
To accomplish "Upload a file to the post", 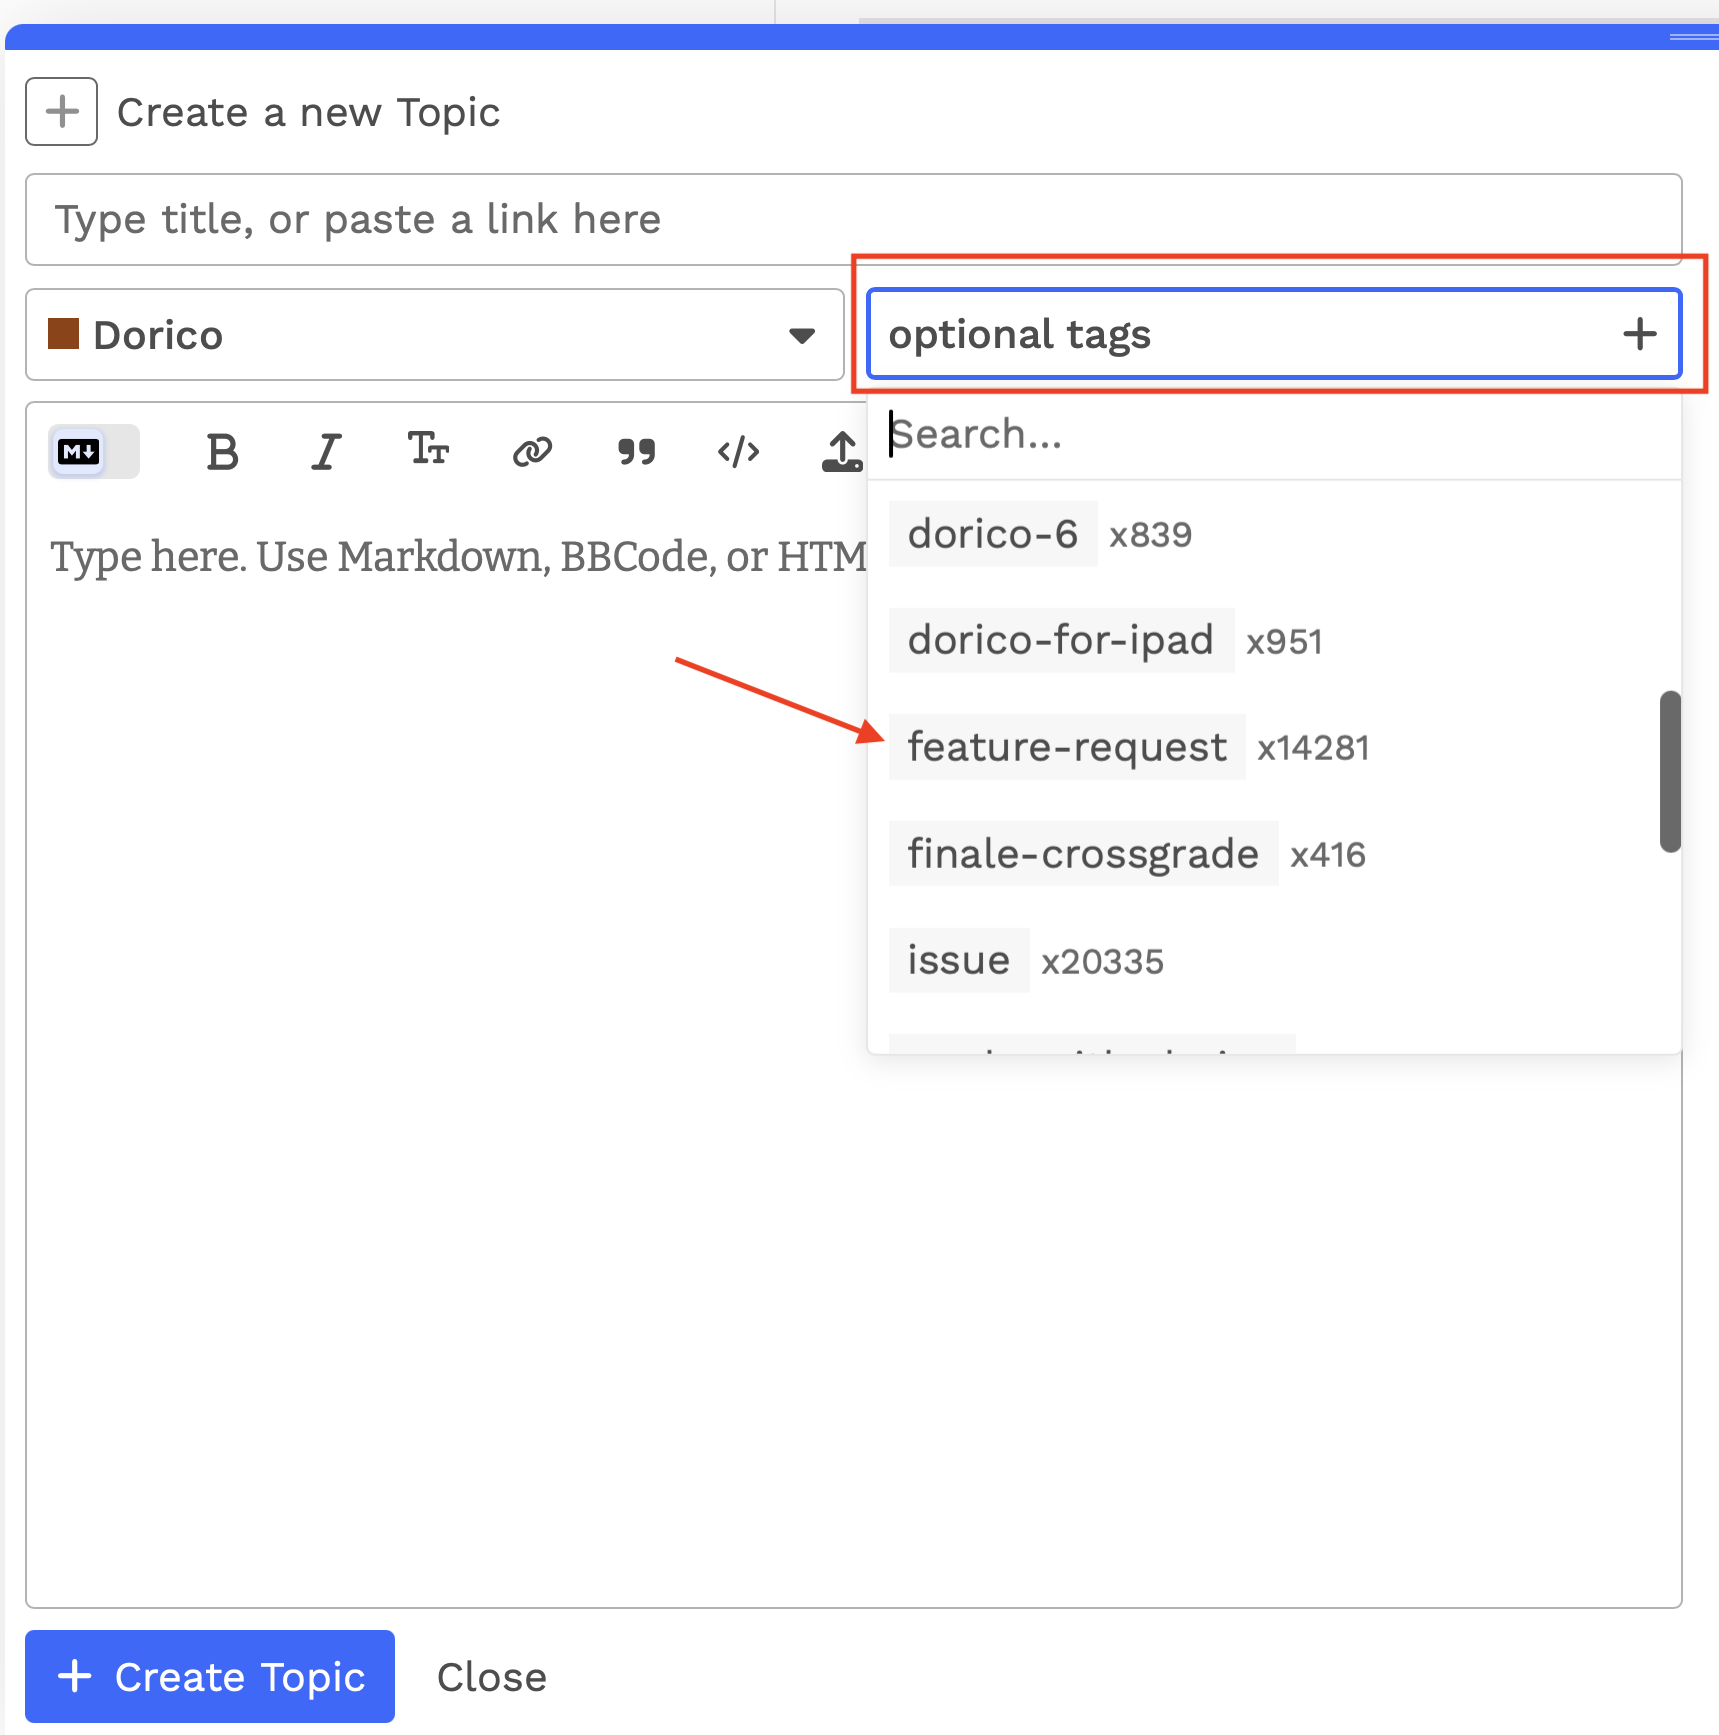I will tap(842, 452).
